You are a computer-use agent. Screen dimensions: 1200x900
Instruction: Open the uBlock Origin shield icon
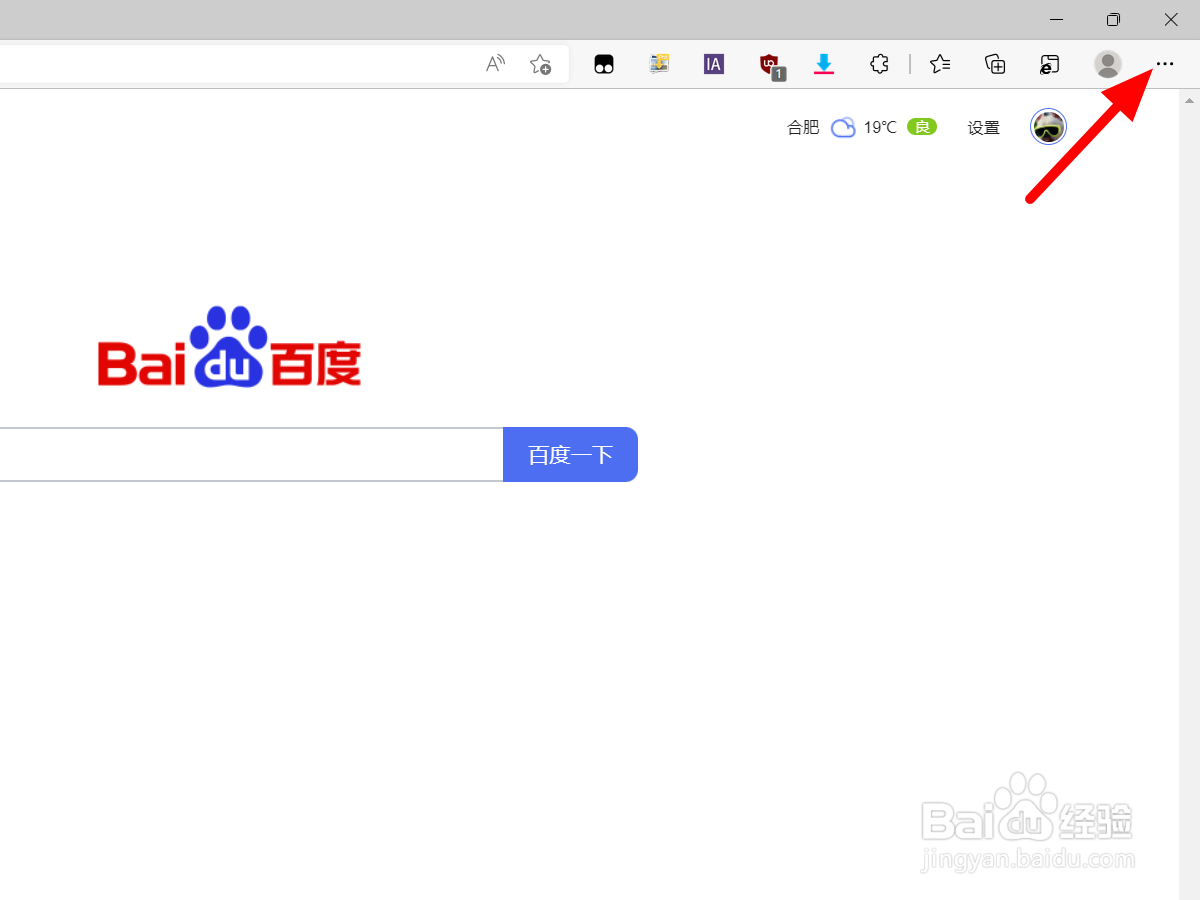(771, 65)
